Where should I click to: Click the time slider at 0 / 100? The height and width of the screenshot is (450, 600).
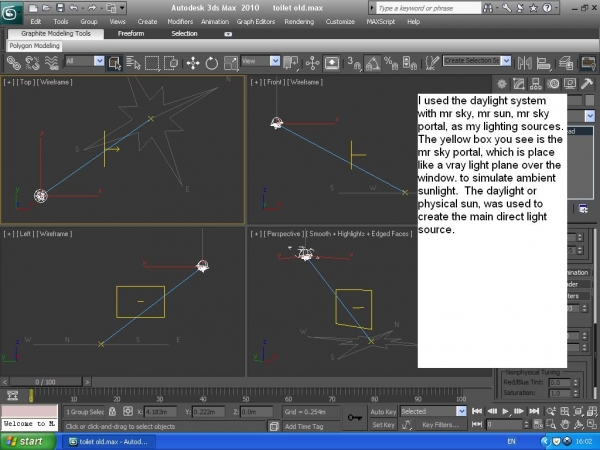[46, 382]
